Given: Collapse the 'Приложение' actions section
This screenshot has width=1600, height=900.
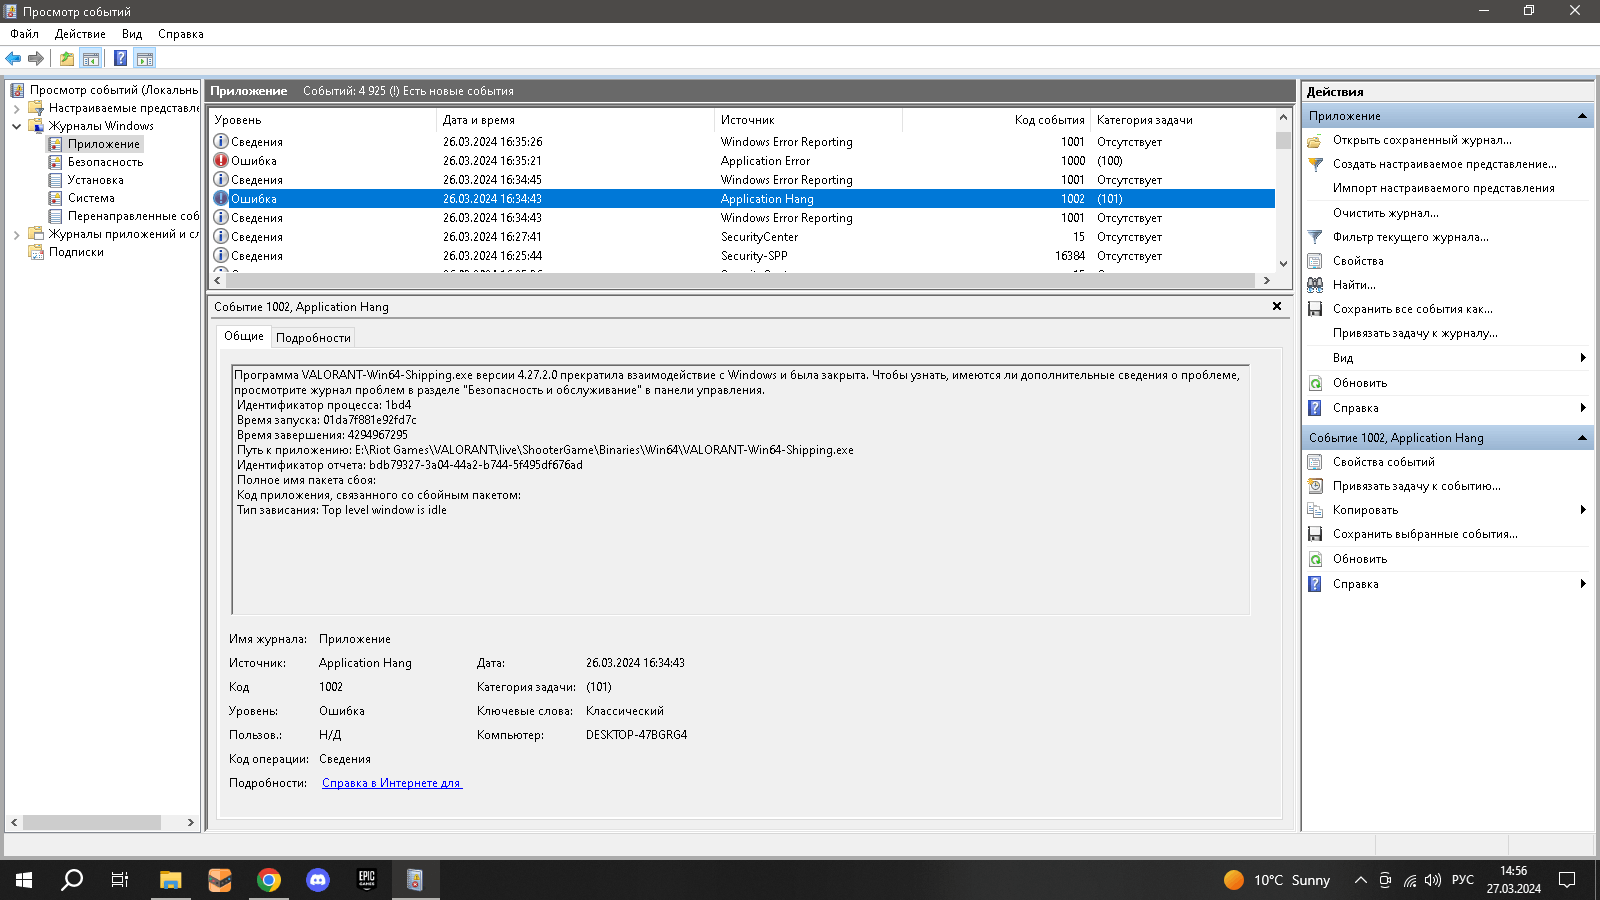Looking at the screenshot, I should pyautogui.click(x=1582, y=116).
